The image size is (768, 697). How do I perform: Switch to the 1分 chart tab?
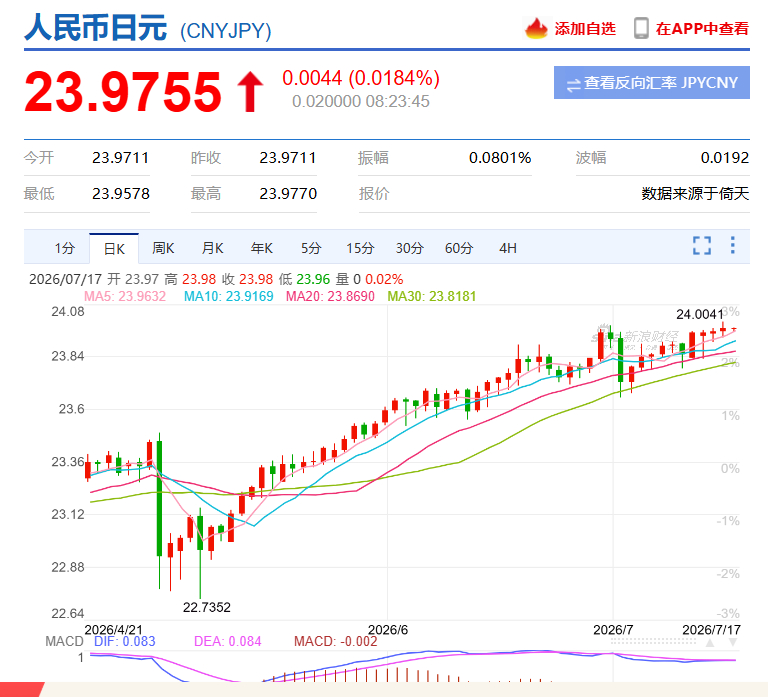(64, 248)
